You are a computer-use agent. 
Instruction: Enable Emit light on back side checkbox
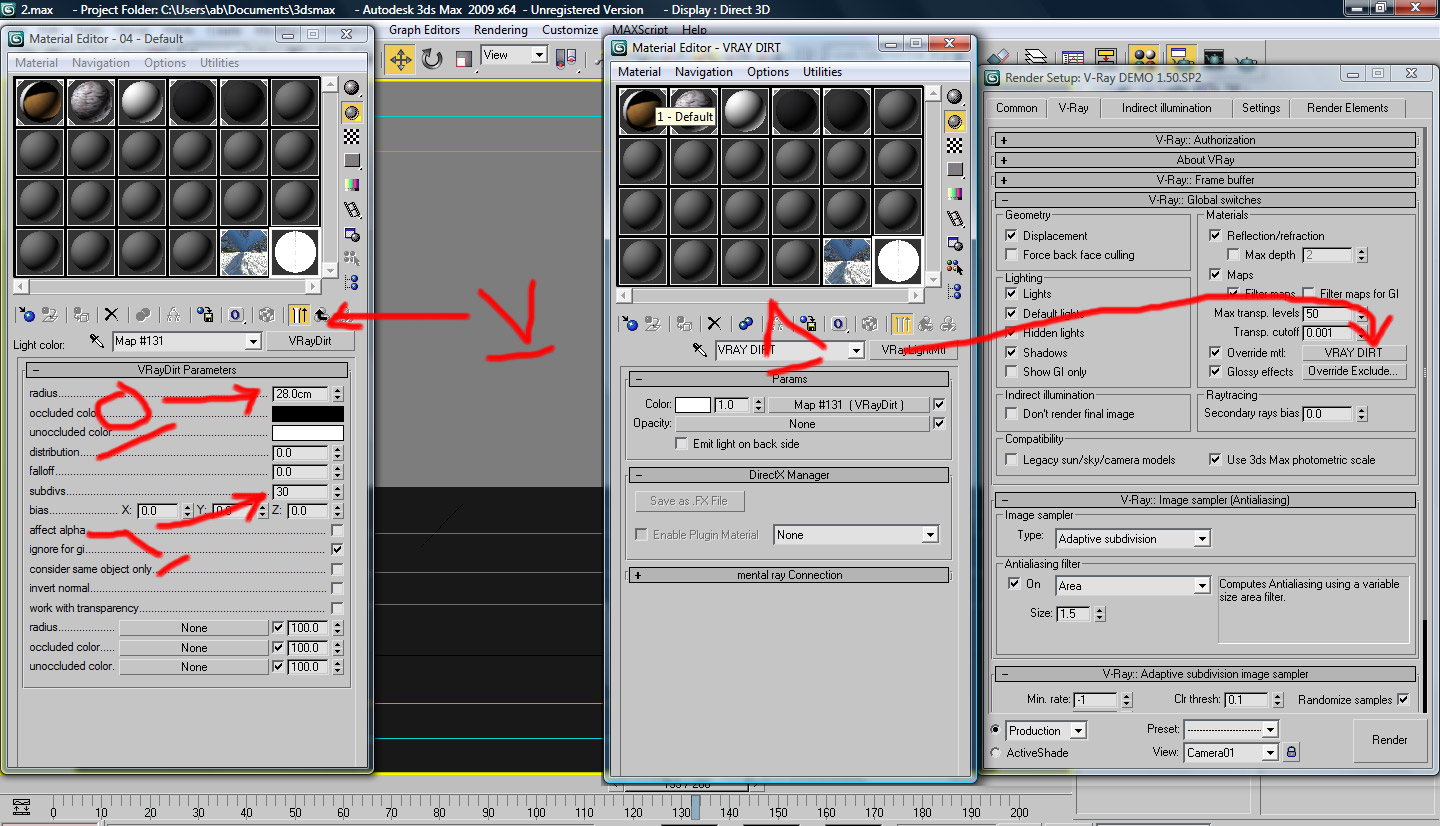pos(682,444)
